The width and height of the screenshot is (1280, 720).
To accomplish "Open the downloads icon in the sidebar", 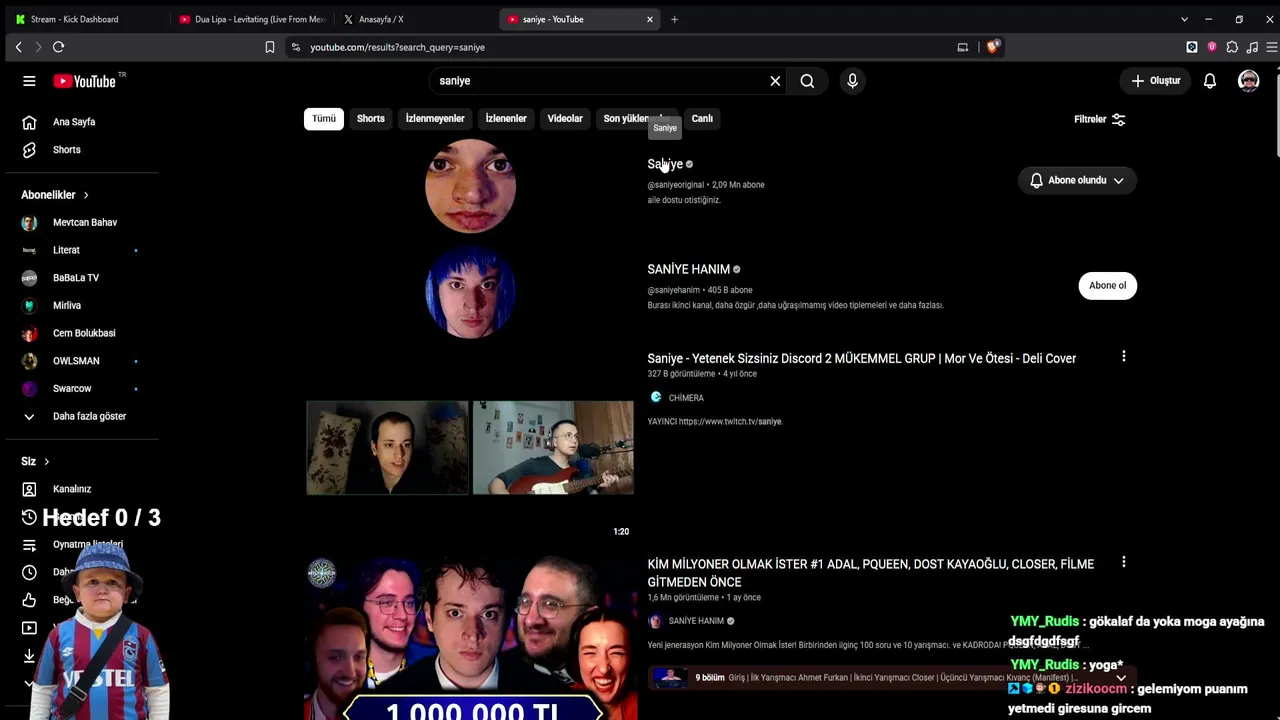I will [29, 656].
